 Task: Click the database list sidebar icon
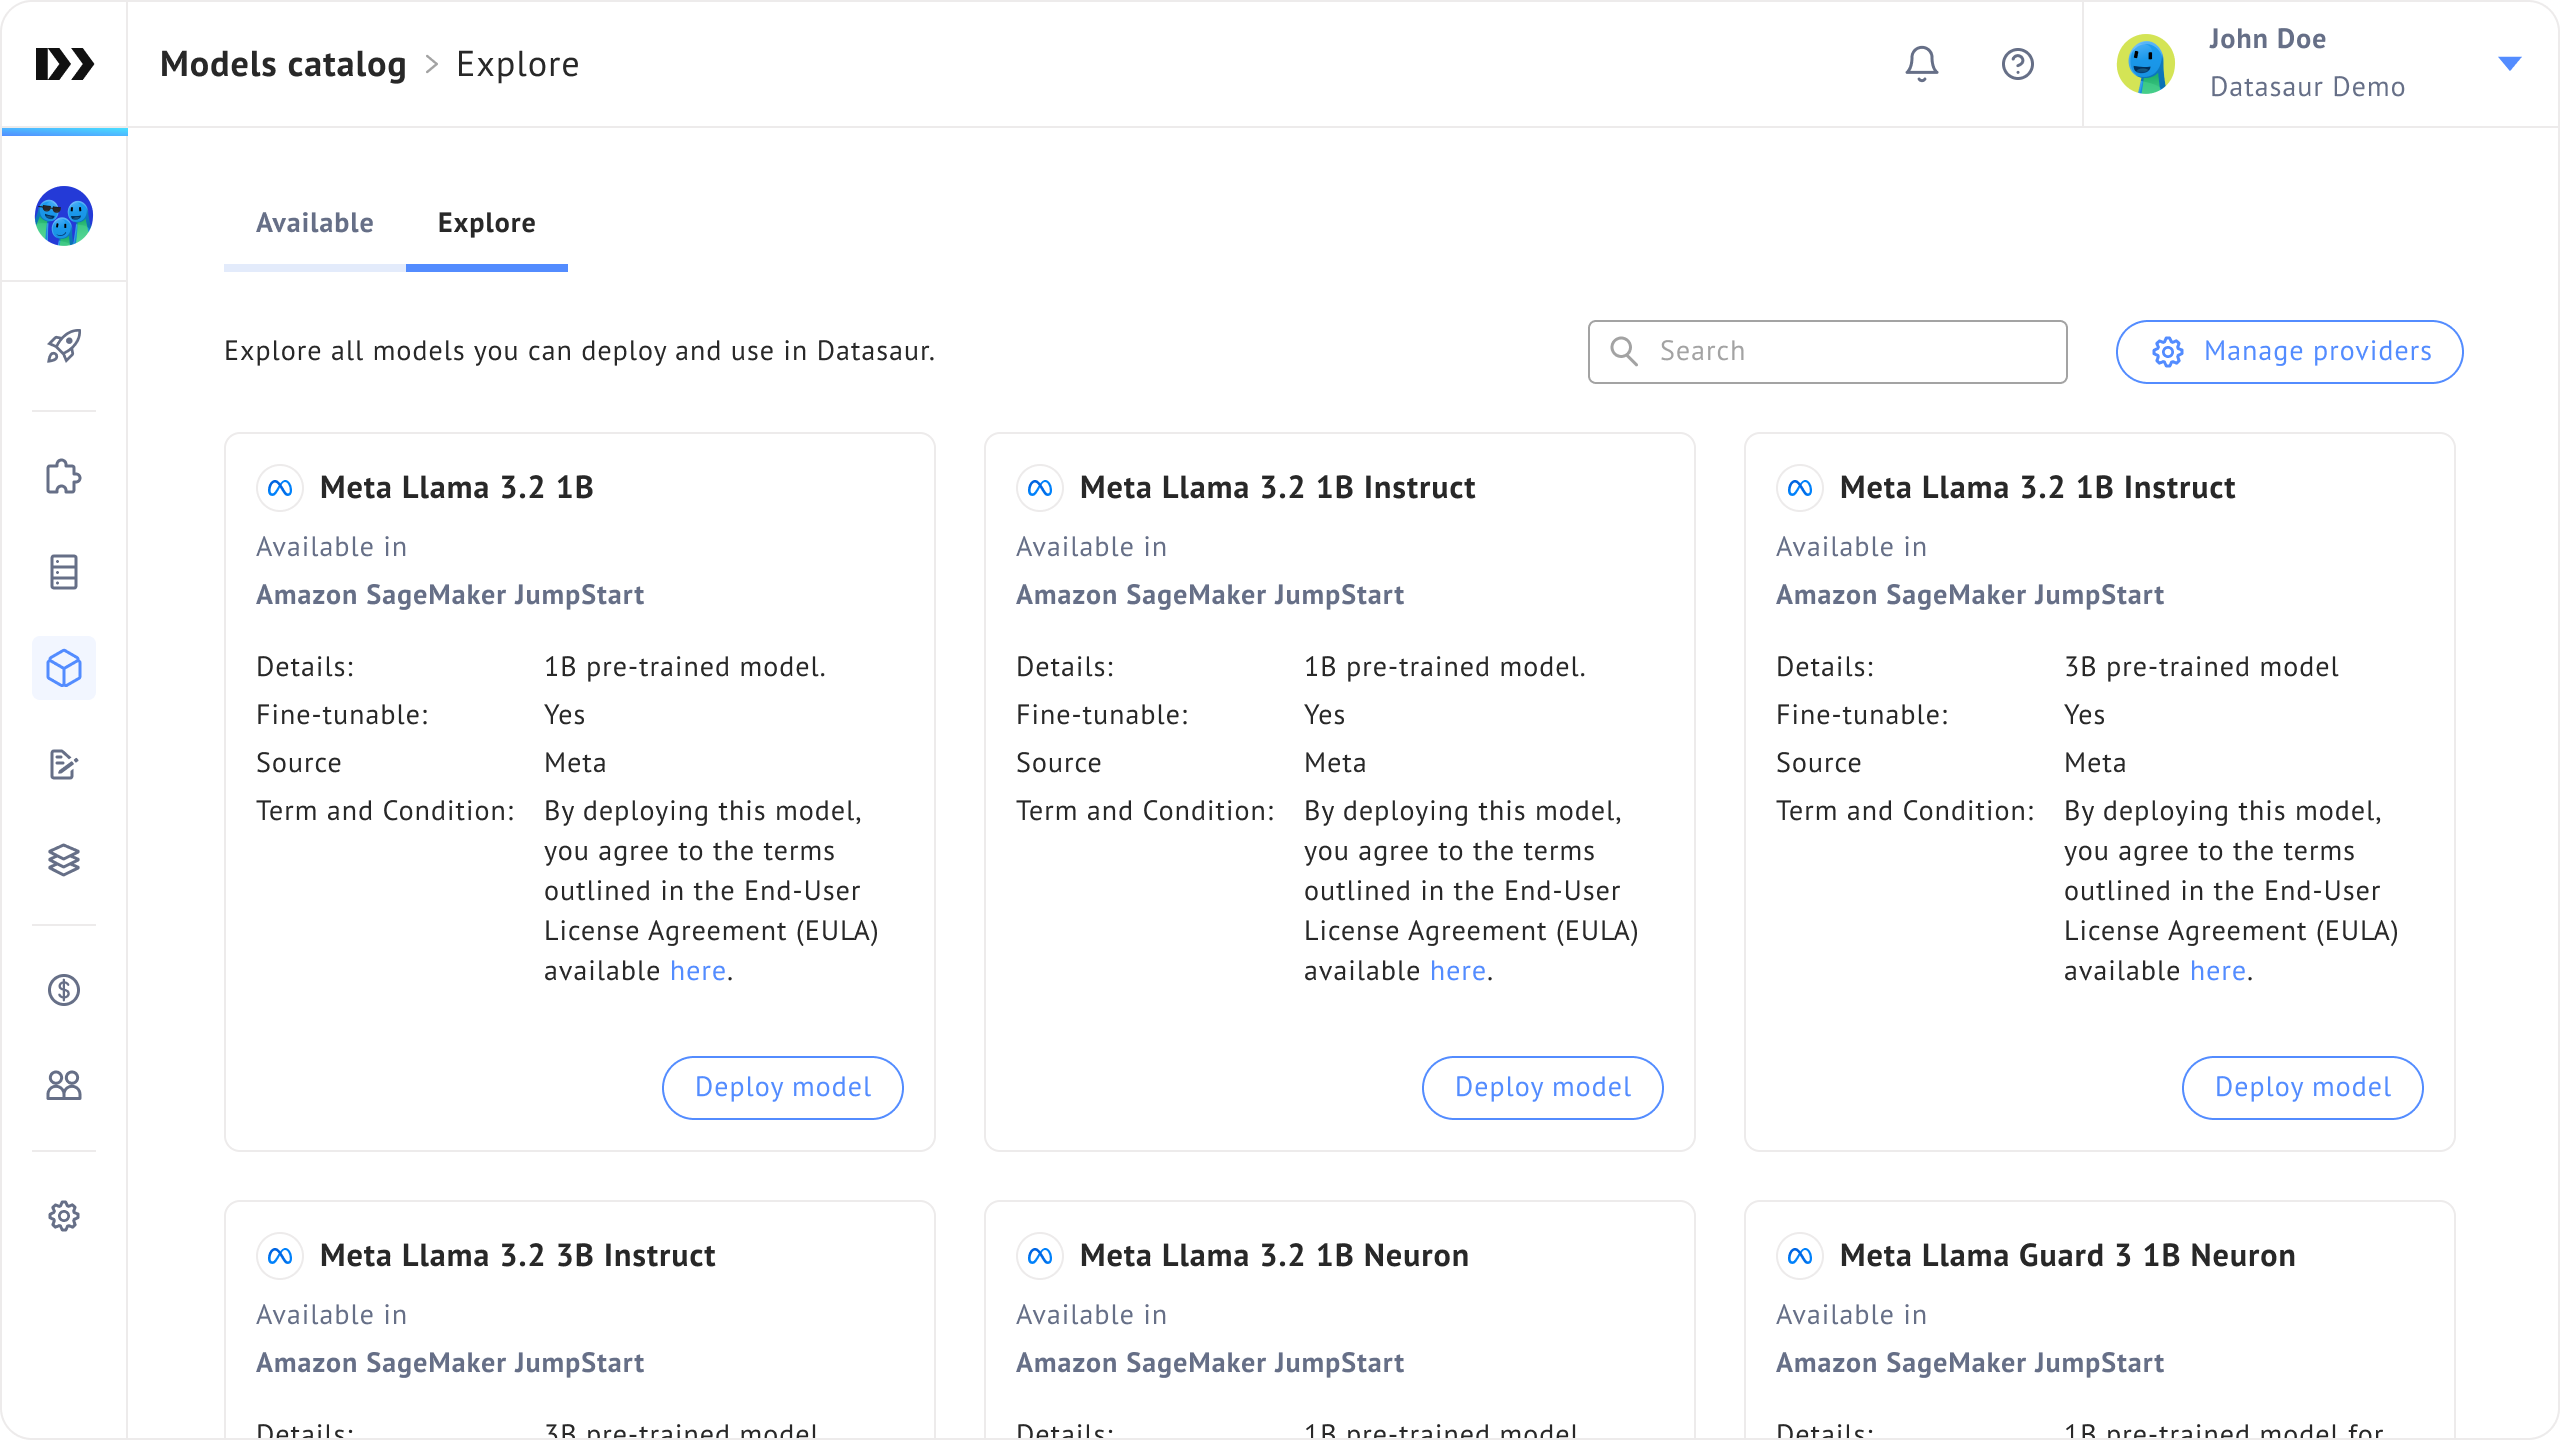64,572
